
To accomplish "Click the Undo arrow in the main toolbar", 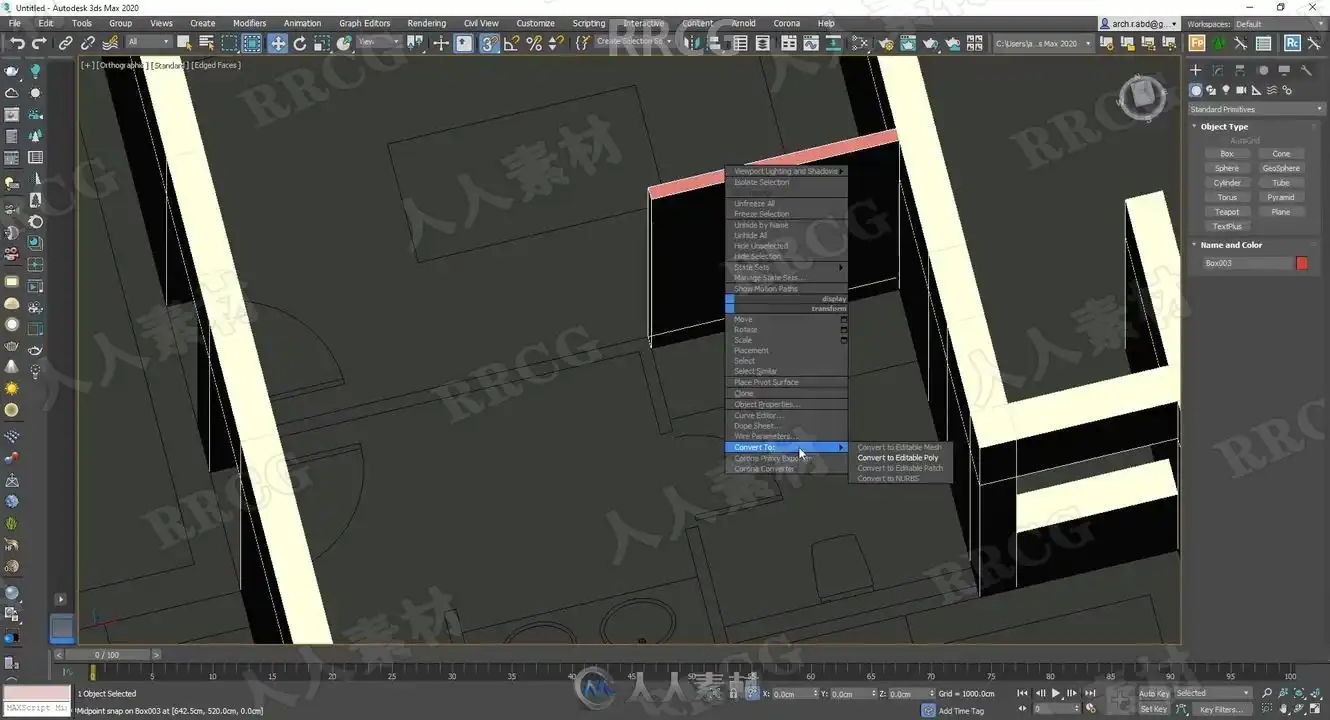I will coord(17,43).
